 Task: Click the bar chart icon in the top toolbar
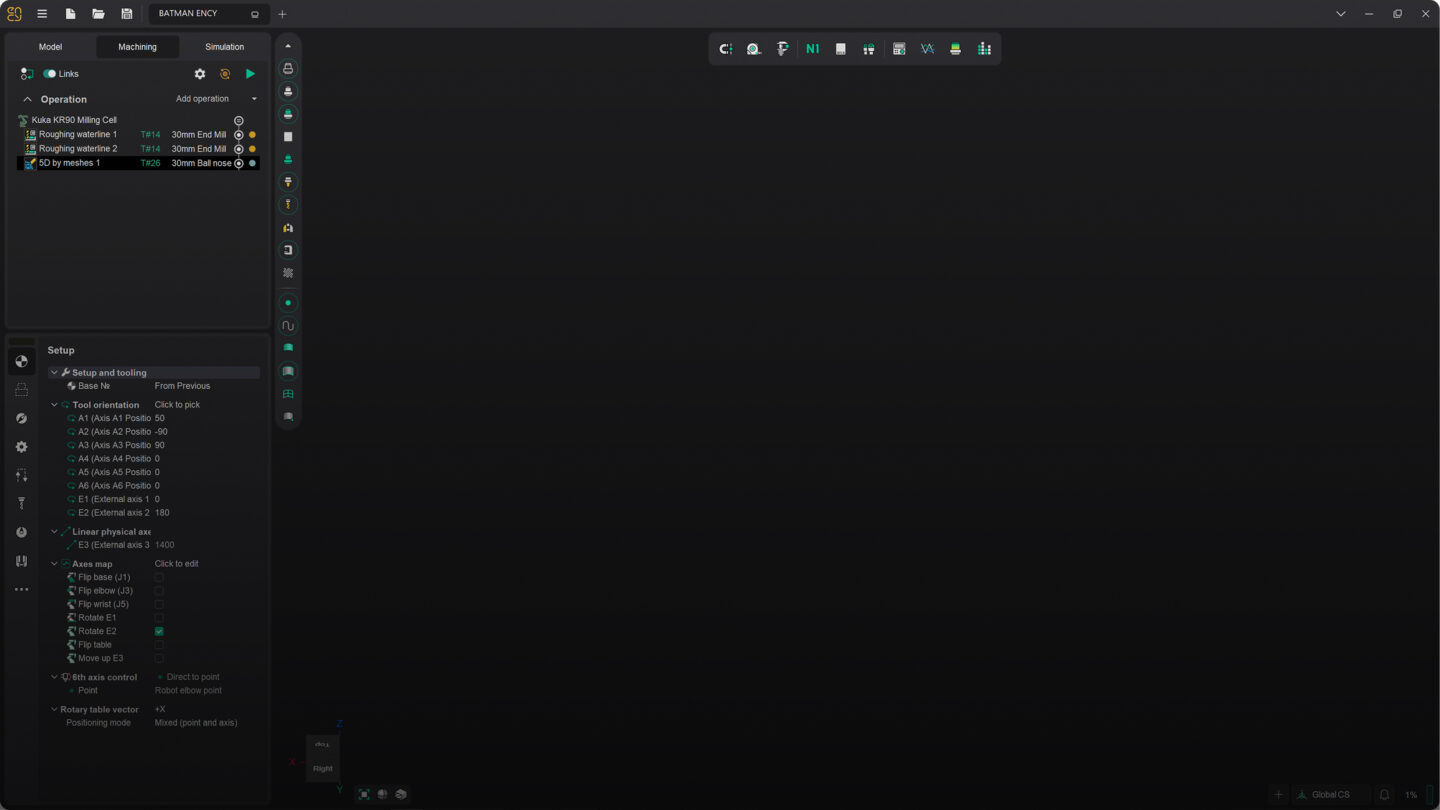tap(984, 49)
